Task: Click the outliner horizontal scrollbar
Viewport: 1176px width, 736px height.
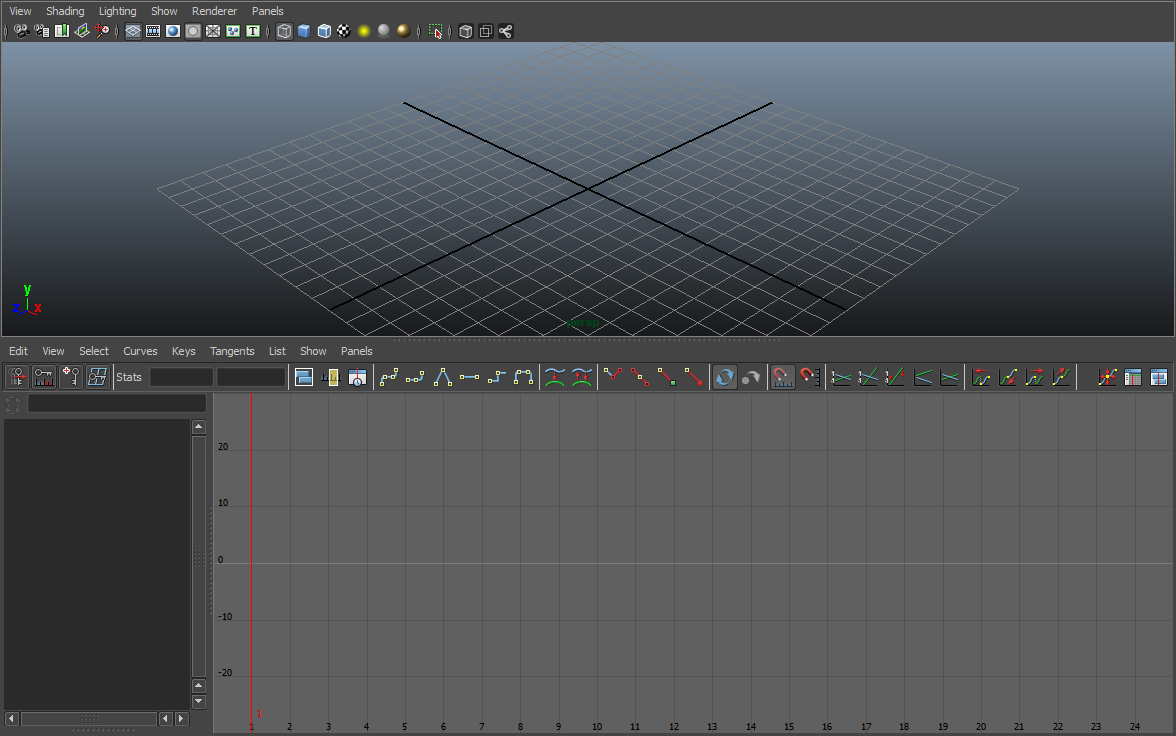Action: click(x=89, y=719)
